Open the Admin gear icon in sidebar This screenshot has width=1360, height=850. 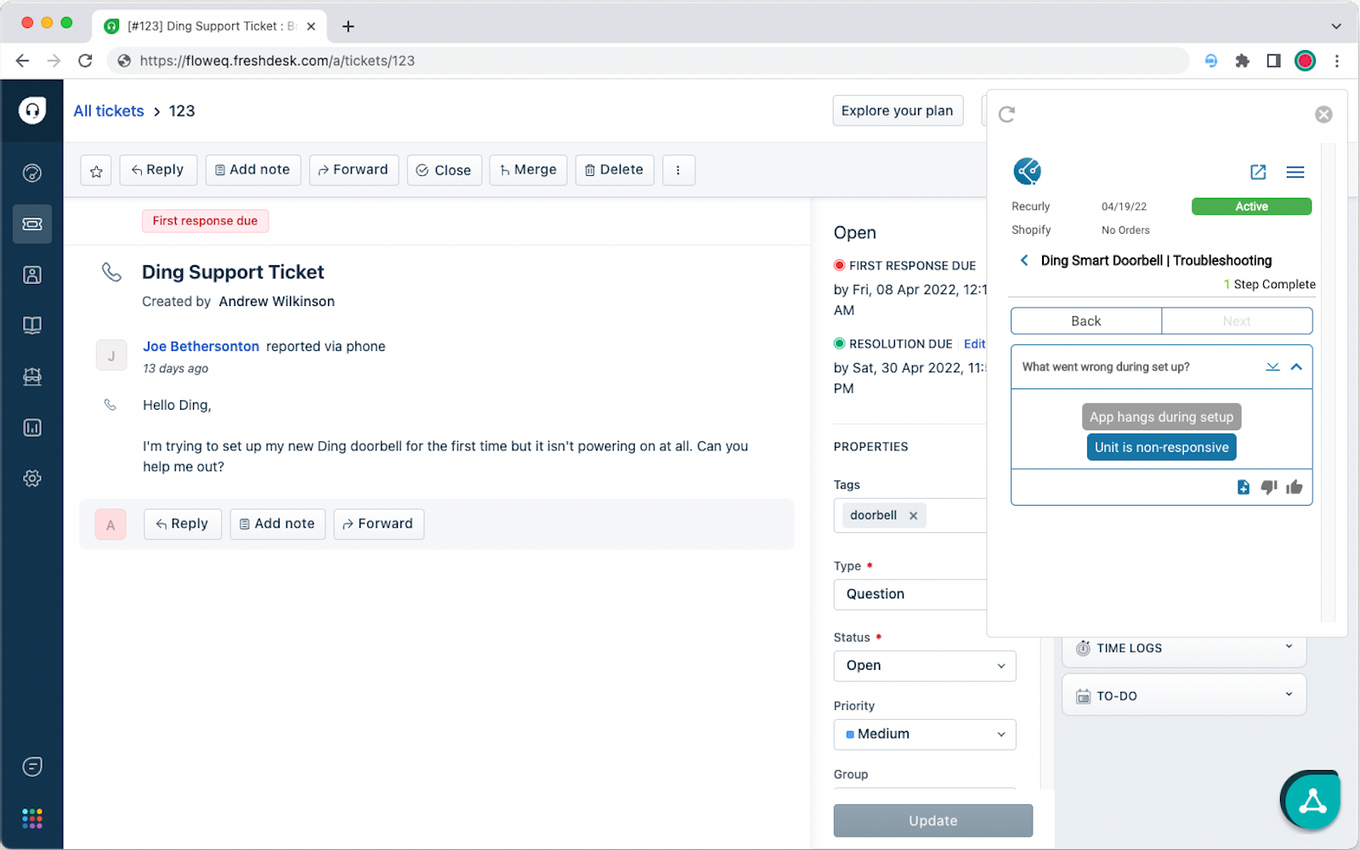click(32, 479)
